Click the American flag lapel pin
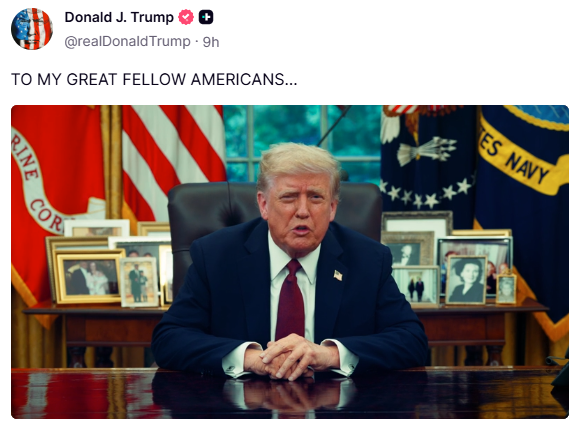The width and height of the screenshot is (581, 433). (x=338, y=275)
